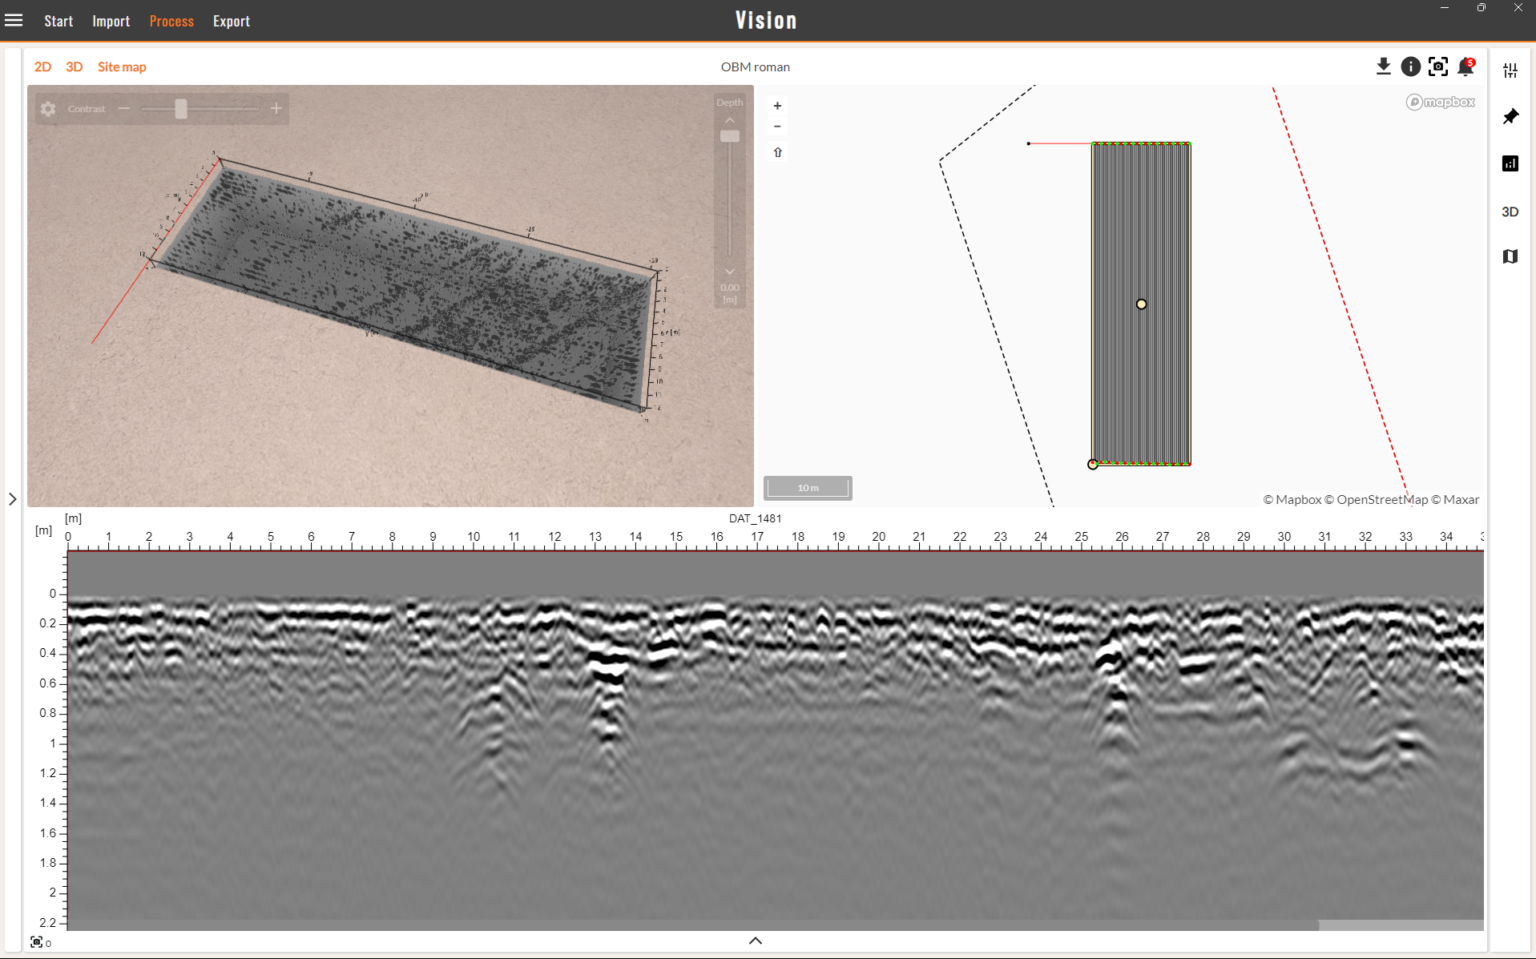Screen dimensions: 1536x959
Task: Open the Import menu
Action: (x=110, y=20)
